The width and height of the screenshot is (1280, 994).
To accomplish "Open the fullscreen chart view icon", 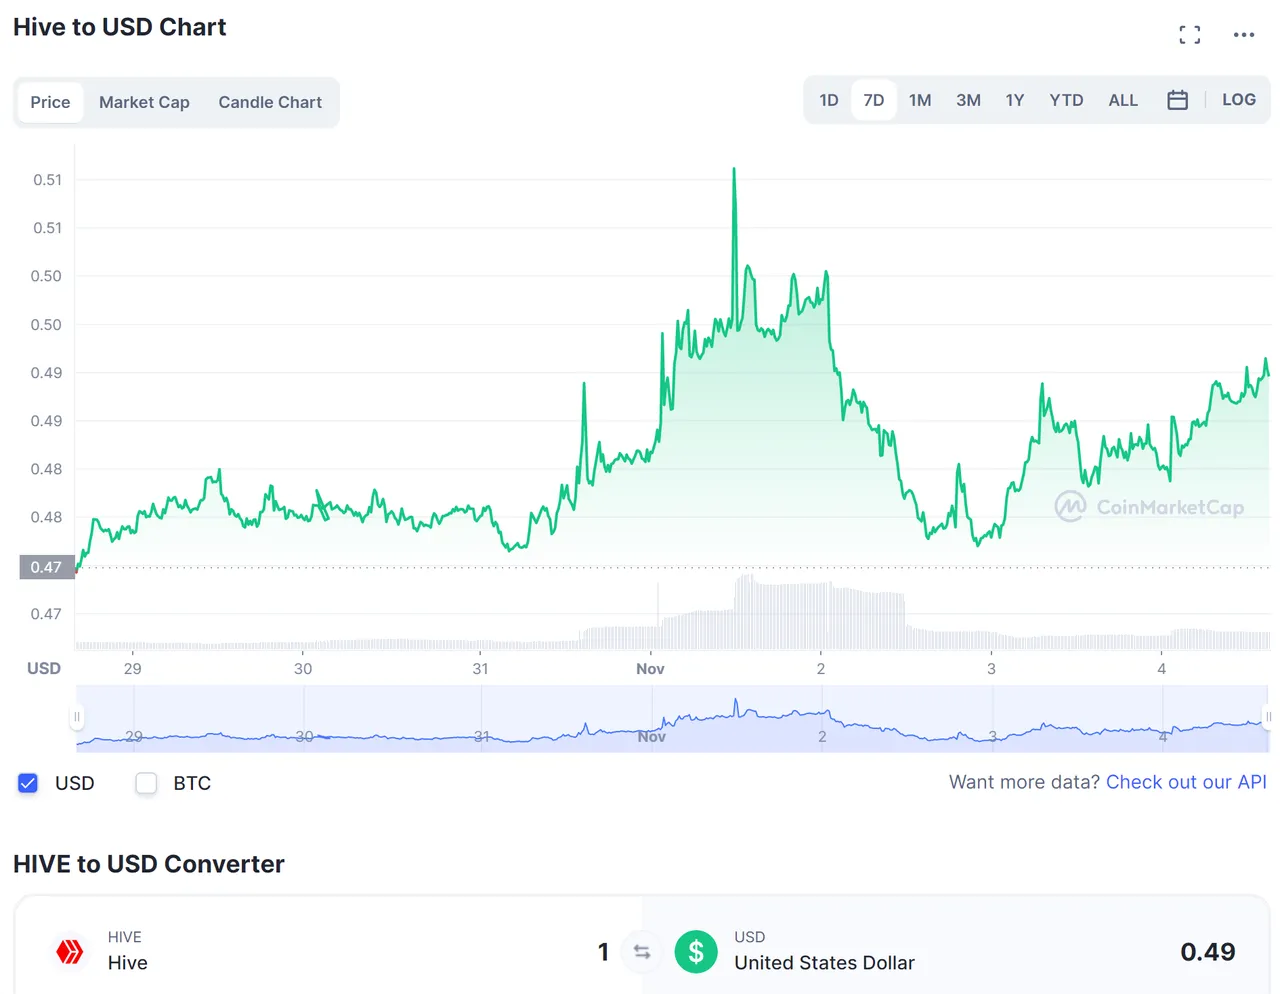I will tap(1189, 35).
